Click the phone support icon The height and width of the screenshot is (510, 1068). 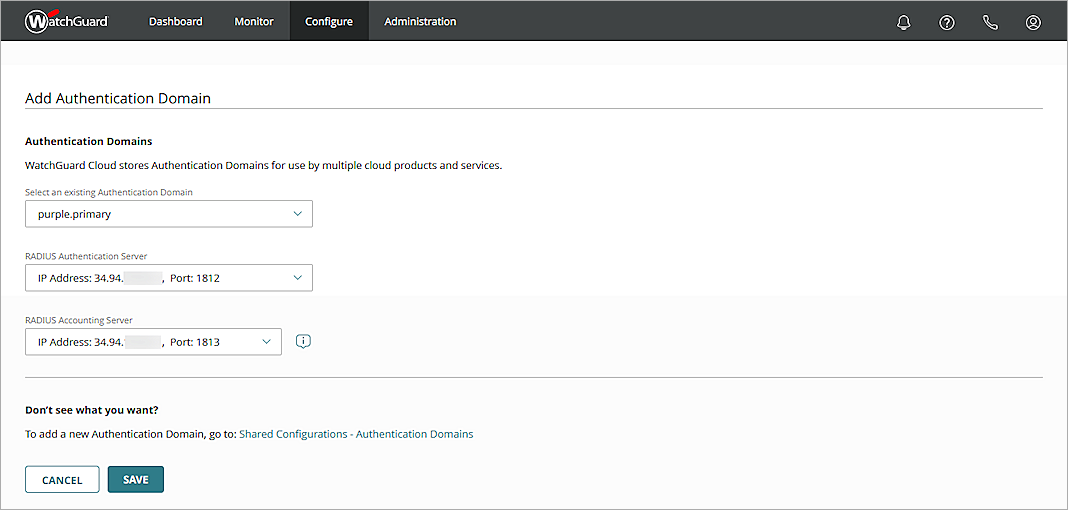click(990, 22)
